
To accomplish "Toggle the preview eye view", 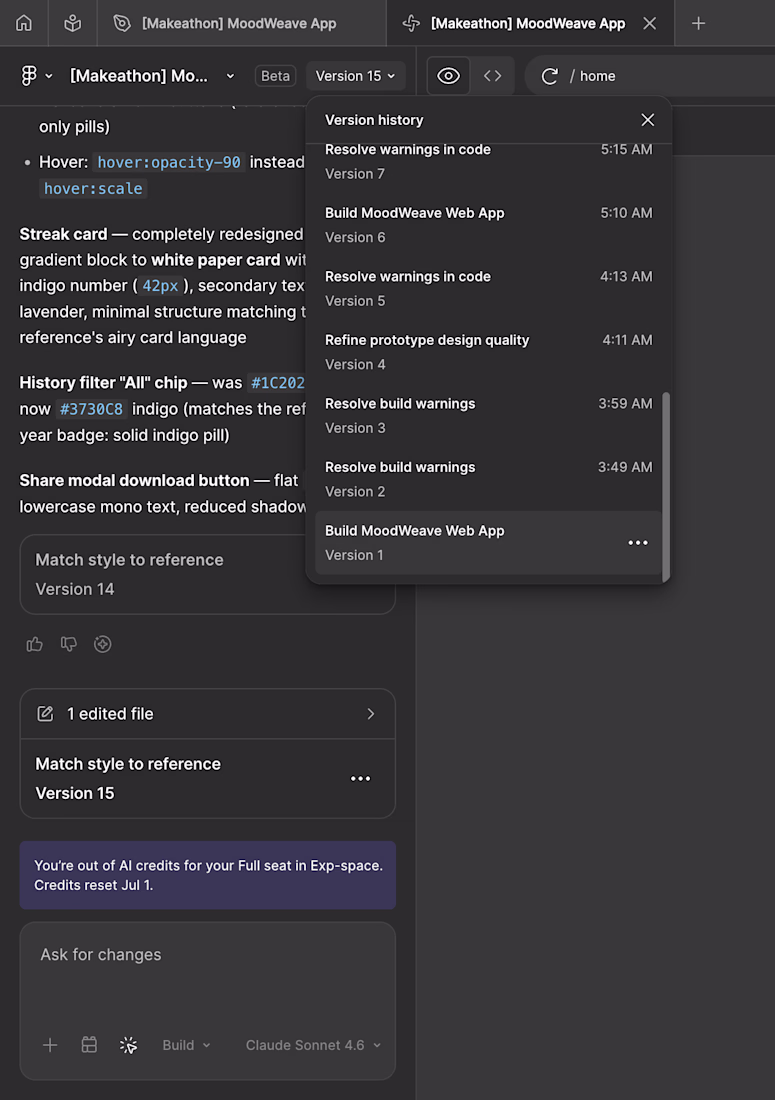I will [x=448, y=76].
